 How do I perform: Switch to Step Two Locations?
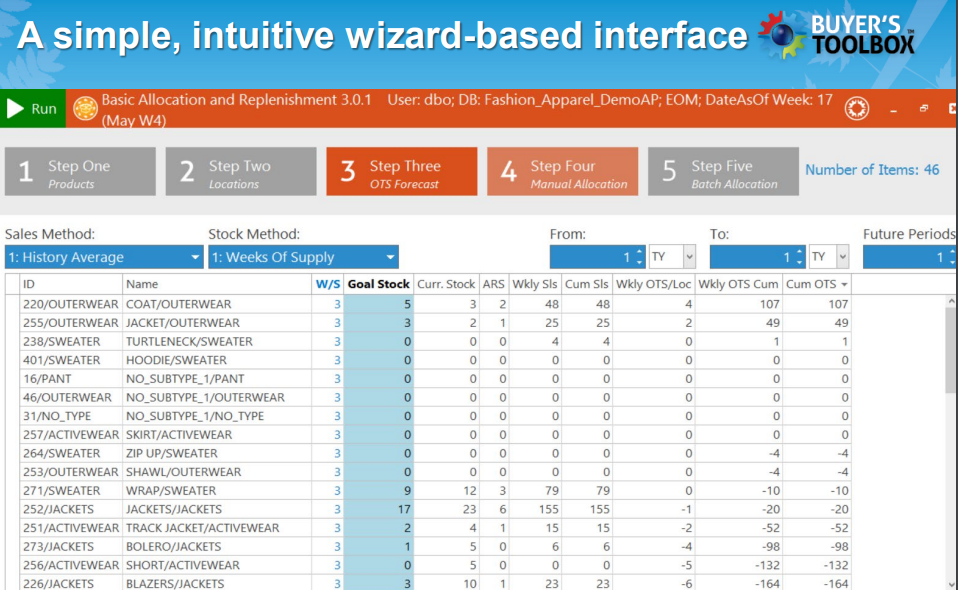click(x=240, y=172)
